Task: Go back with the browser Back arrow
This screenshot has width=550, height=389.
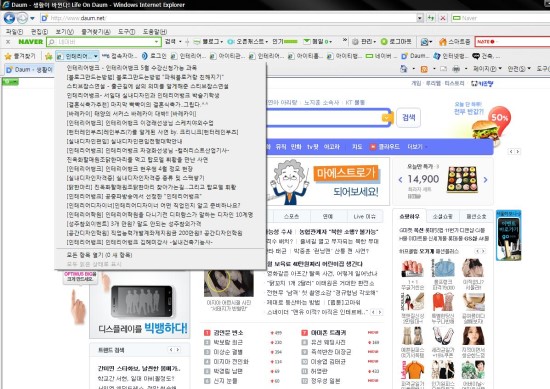Action: click(x=9, y=18)
